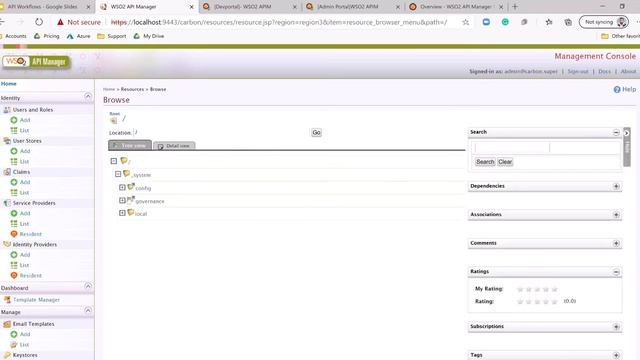The width and height of the screenshot is (640, 360).
Task: Collapse the Search panel
Action: [x=616, y=133]
